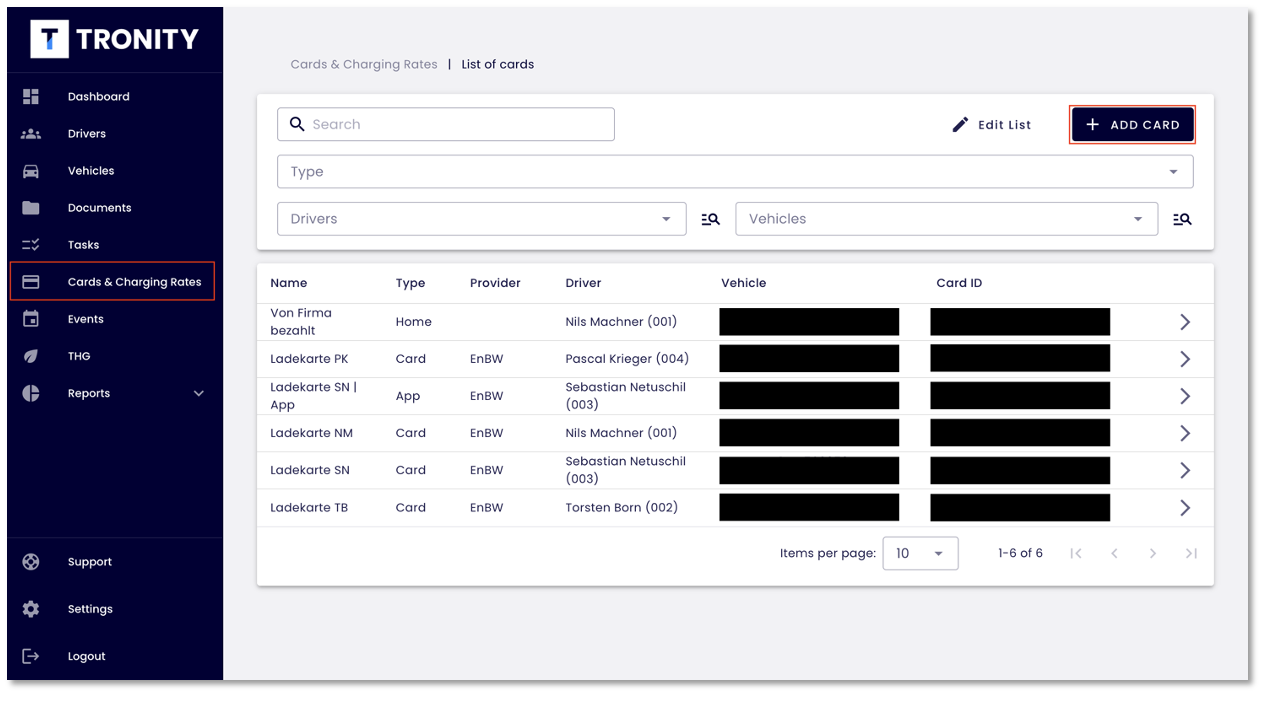
Task: Click the Logout exit icon
Action: point(31,656)
